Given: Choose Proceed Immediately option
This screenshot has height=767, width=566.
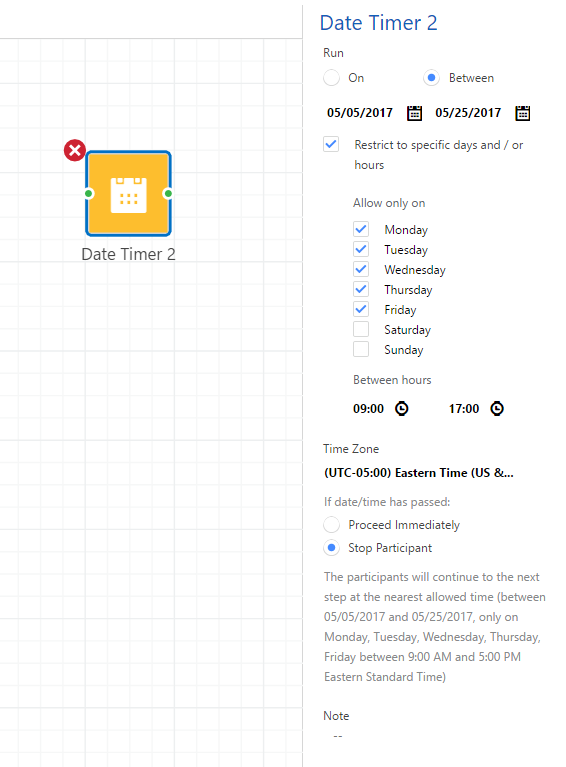Looking at the screenshot, I should point(331,525).
